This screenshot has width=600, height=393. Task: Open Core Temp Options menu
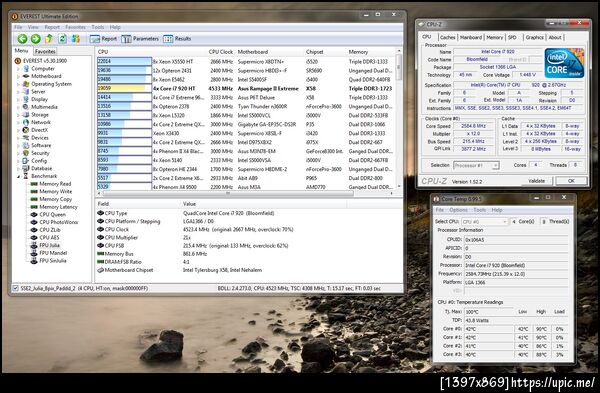click(458, 210)
